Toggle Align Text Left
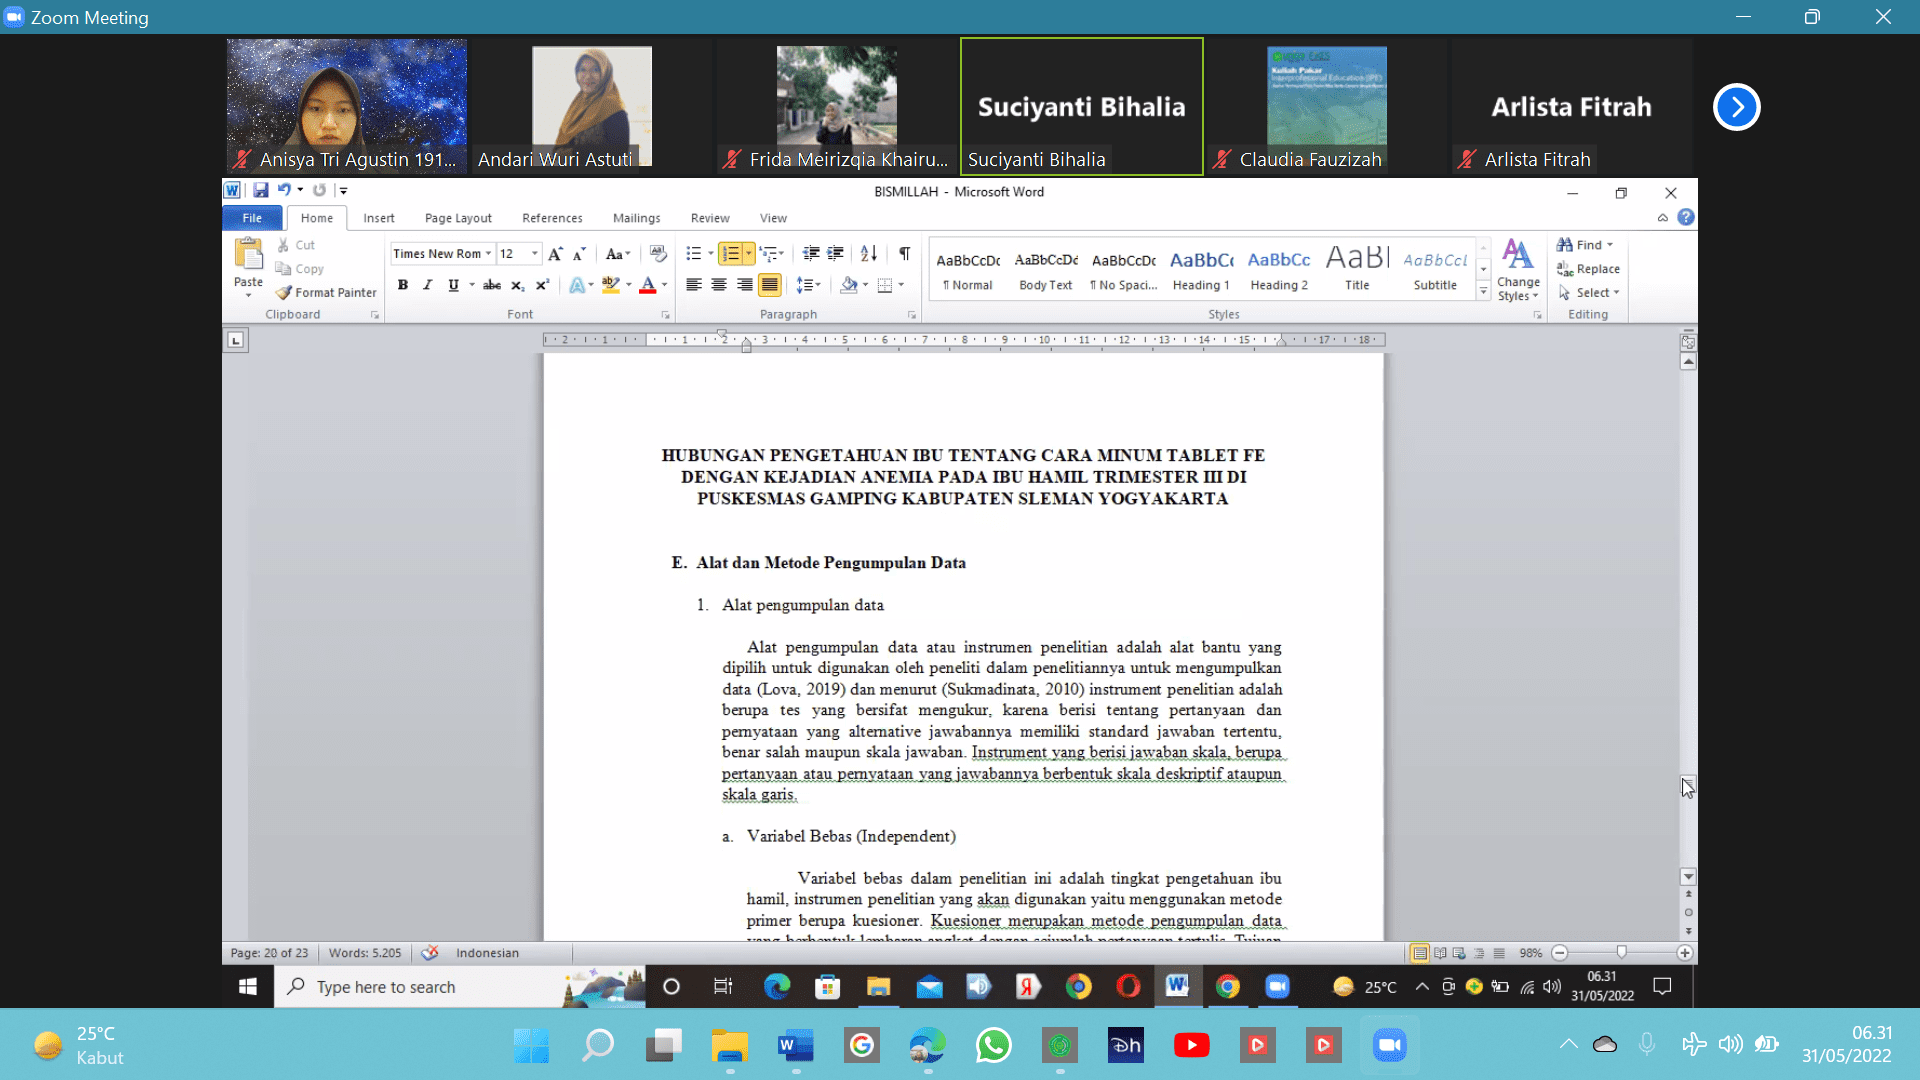The image size is (1920, 1080). click(693, 285)
